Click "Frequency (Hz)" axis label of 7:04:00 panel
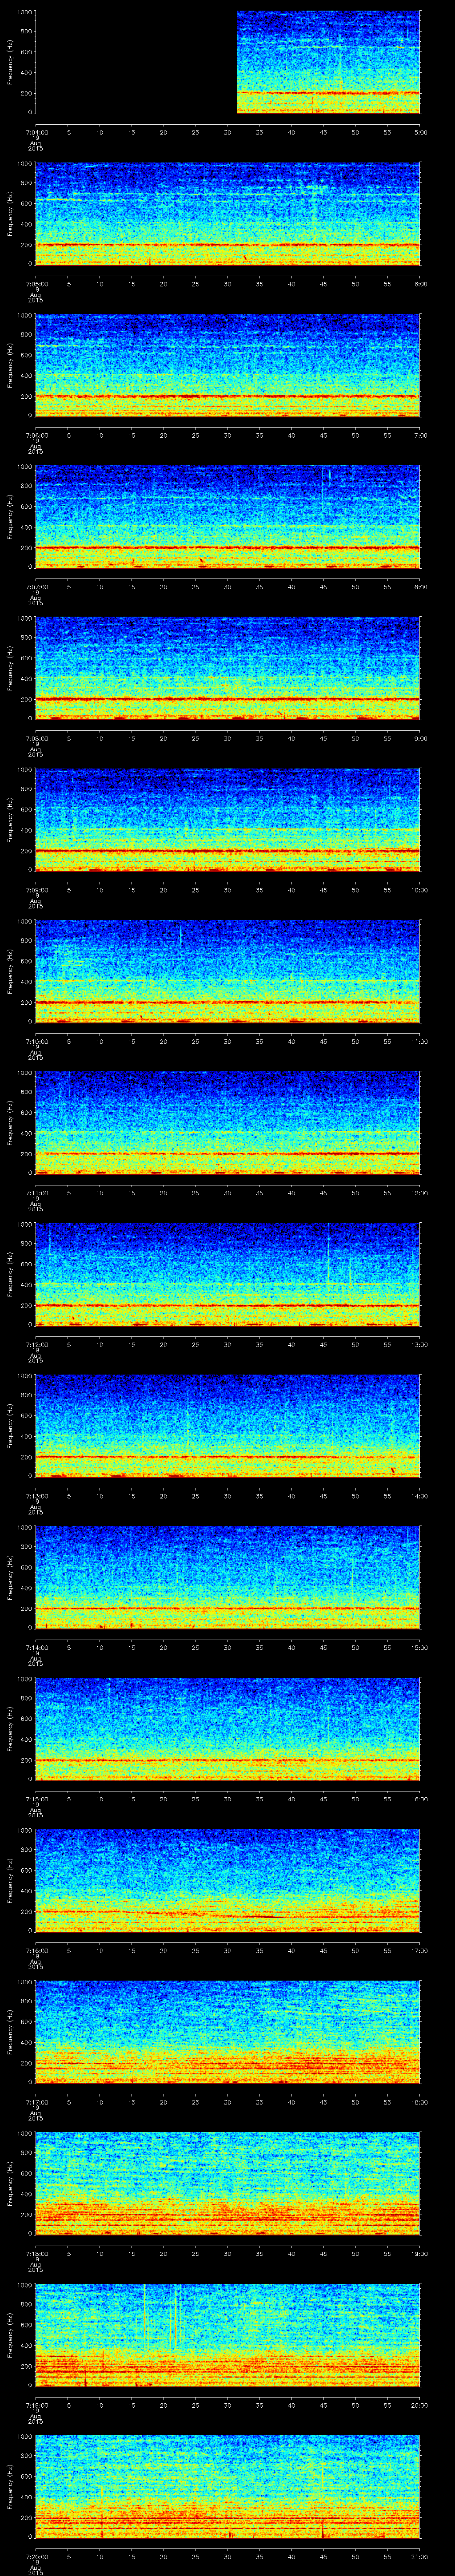Screen dimensions: 455x2576 coord(10,62)
